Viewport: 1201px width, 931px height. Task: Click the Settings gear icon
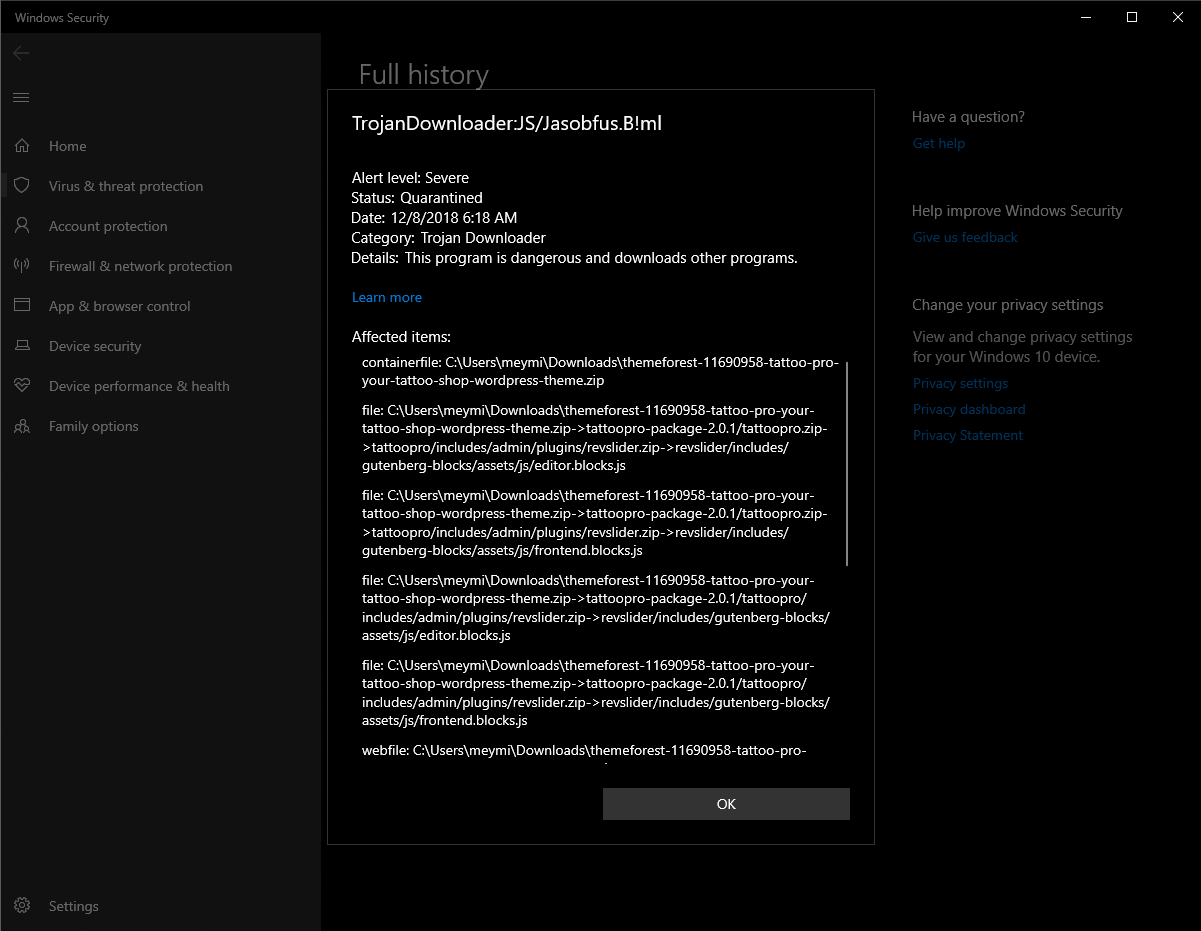pos(22,906)
